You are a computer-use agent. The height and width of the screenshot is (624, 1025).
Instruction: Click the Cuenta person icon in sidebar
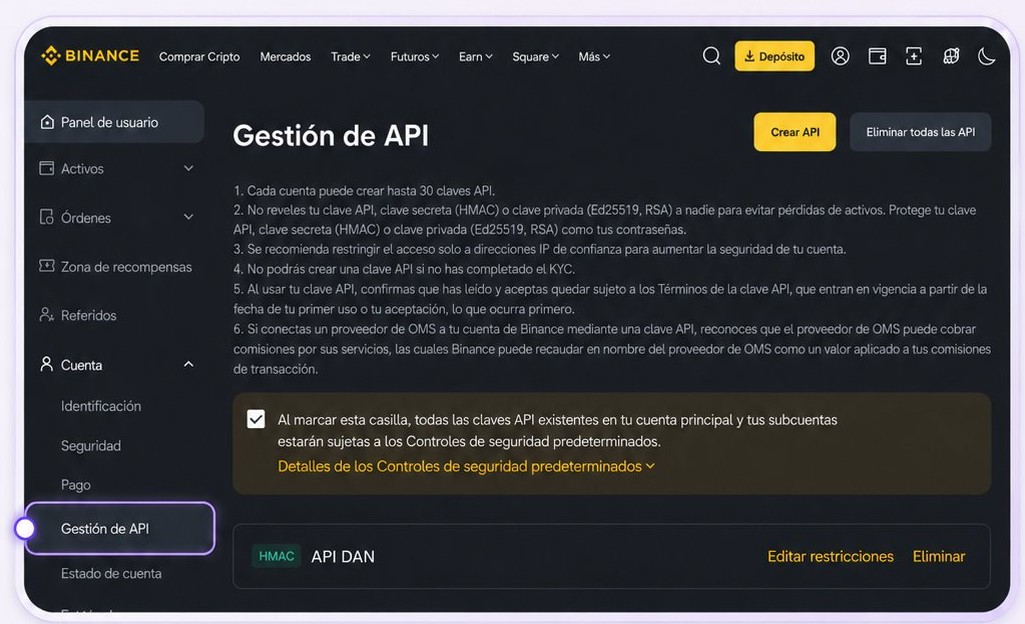click(x=46, y=364)
